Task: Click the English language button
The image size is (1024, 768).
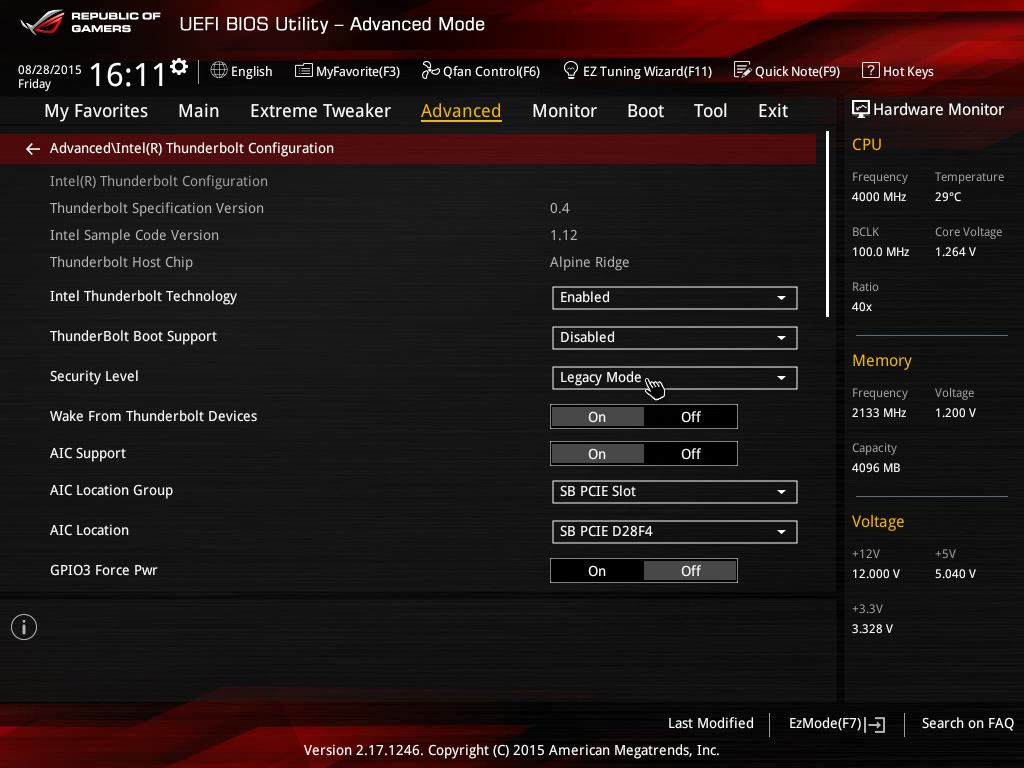Action: point(242,71)
